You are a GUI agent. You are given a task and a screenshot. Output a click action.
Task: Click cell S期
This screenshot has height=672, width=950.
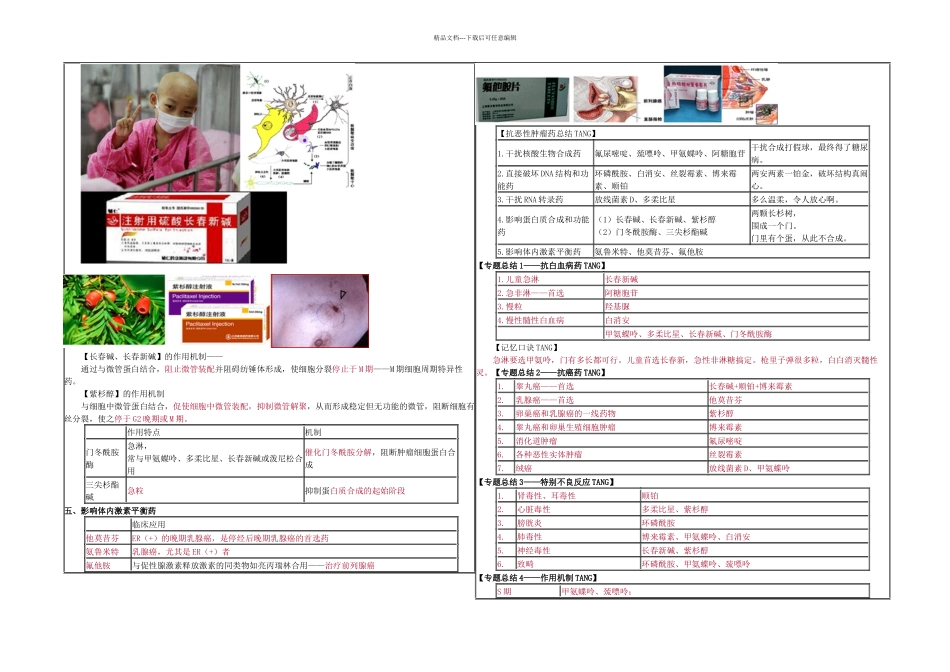[504, 591]
